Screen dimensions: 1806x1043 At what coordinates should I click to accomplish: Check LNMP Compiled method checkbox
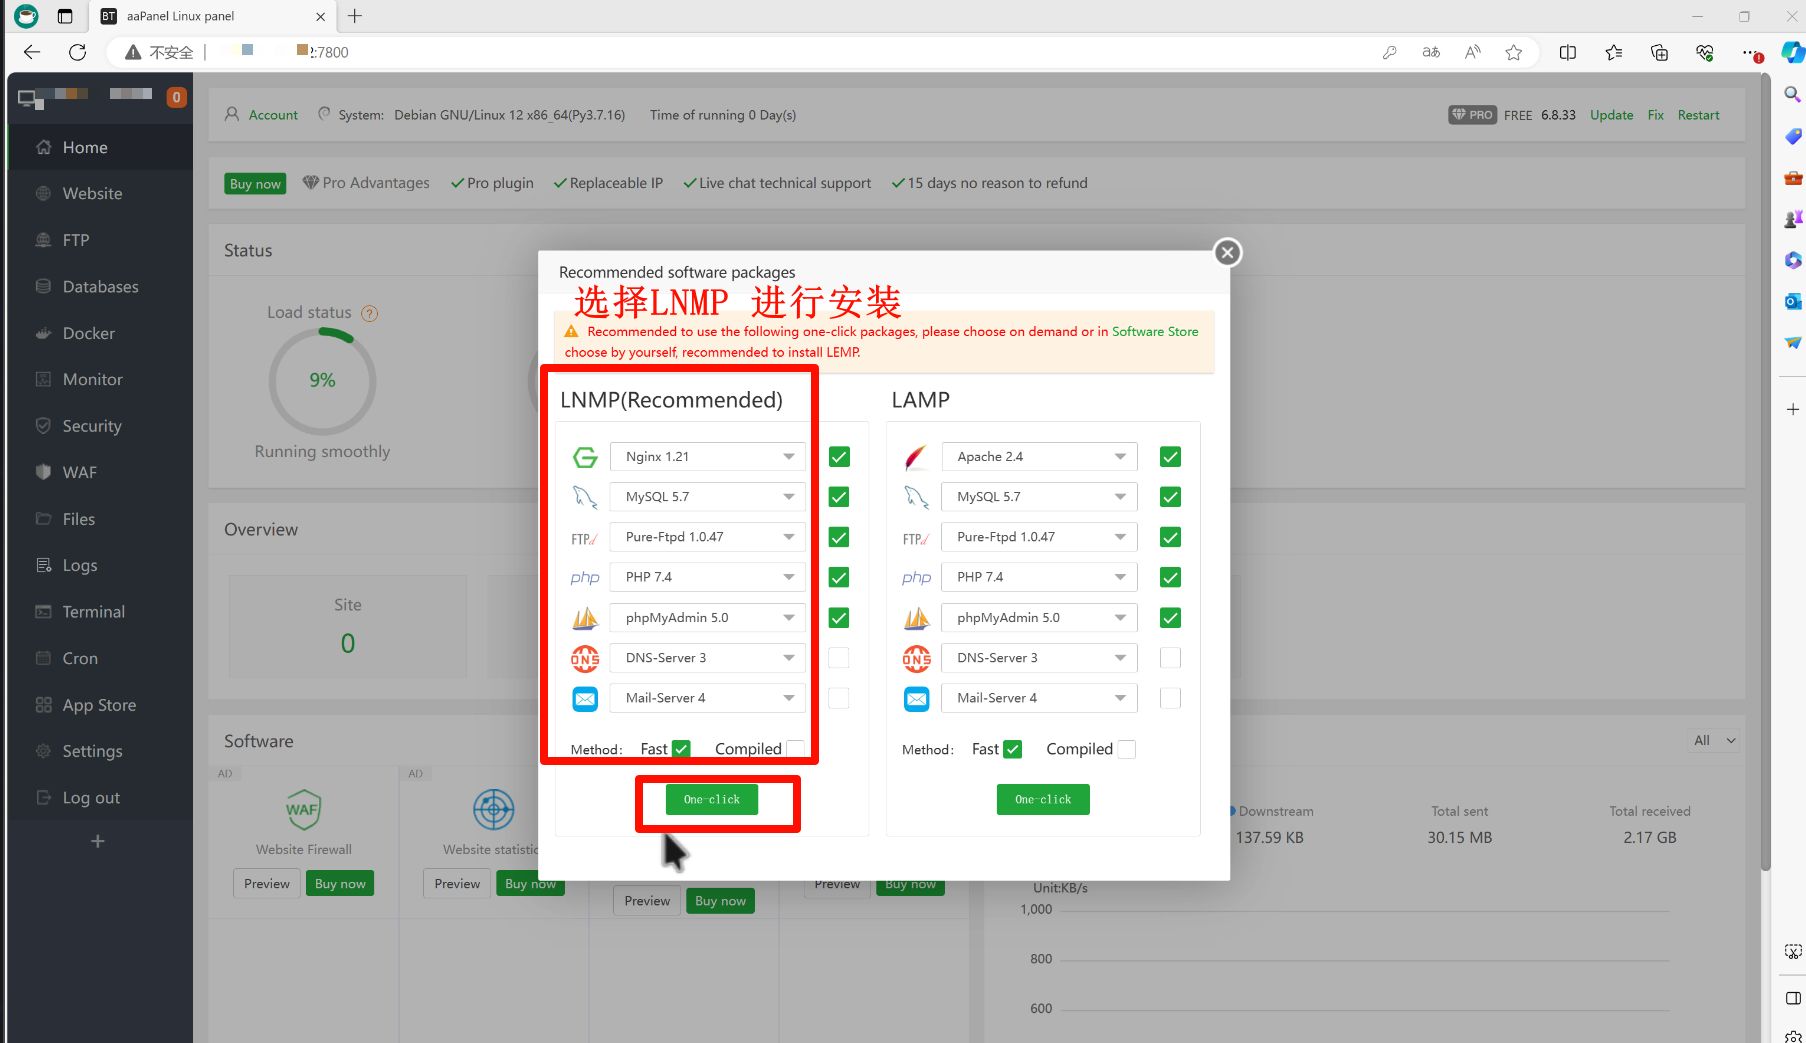[796, 749]
